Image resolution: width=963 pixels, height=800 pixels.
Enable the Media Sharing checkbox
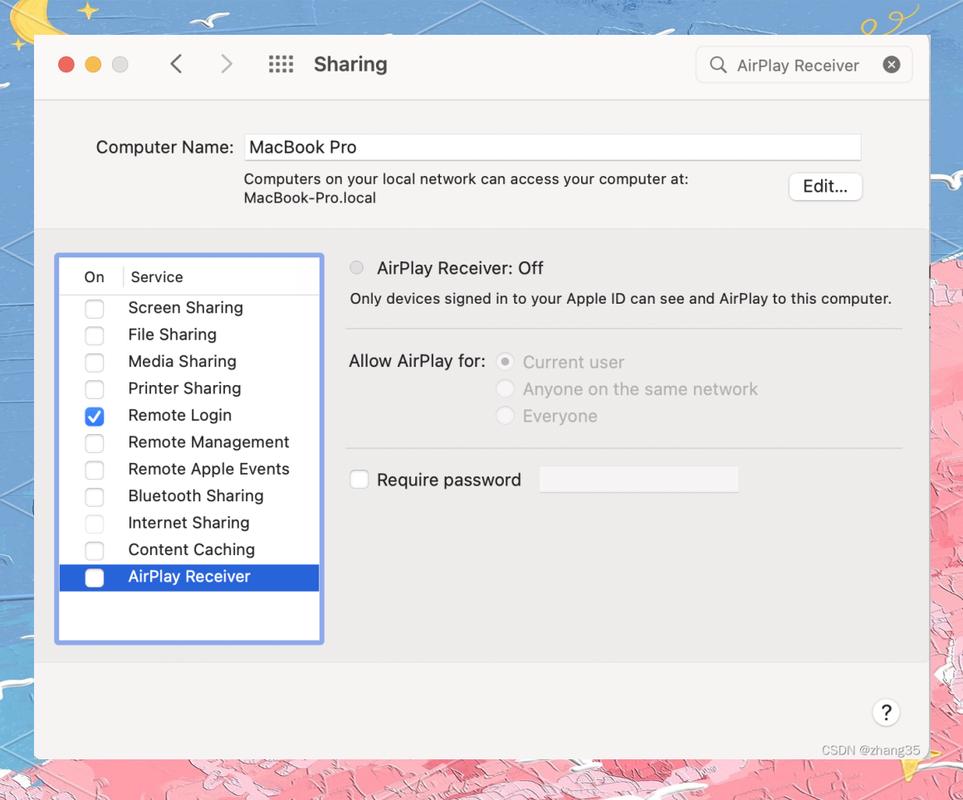pos(94,362)
